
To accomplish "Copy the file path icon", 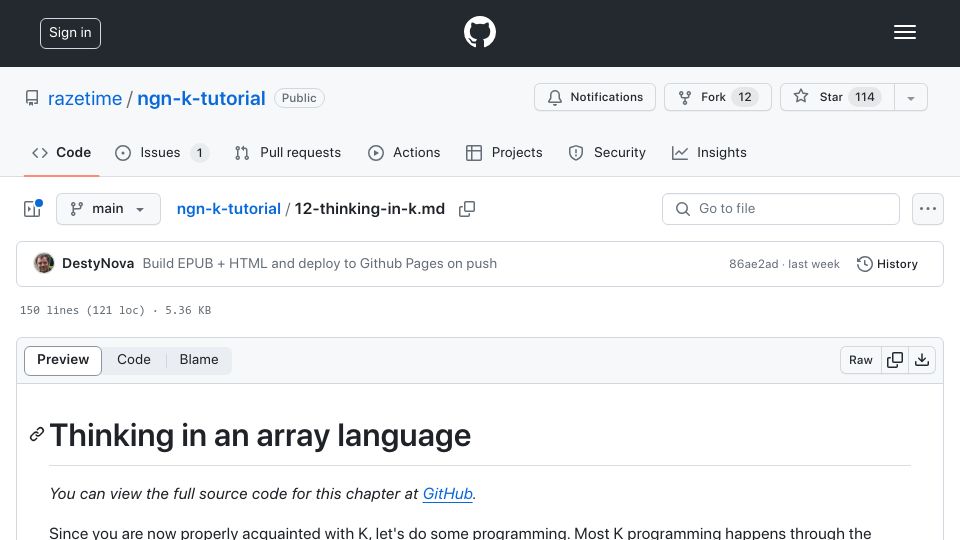I will tap(467, 209).
